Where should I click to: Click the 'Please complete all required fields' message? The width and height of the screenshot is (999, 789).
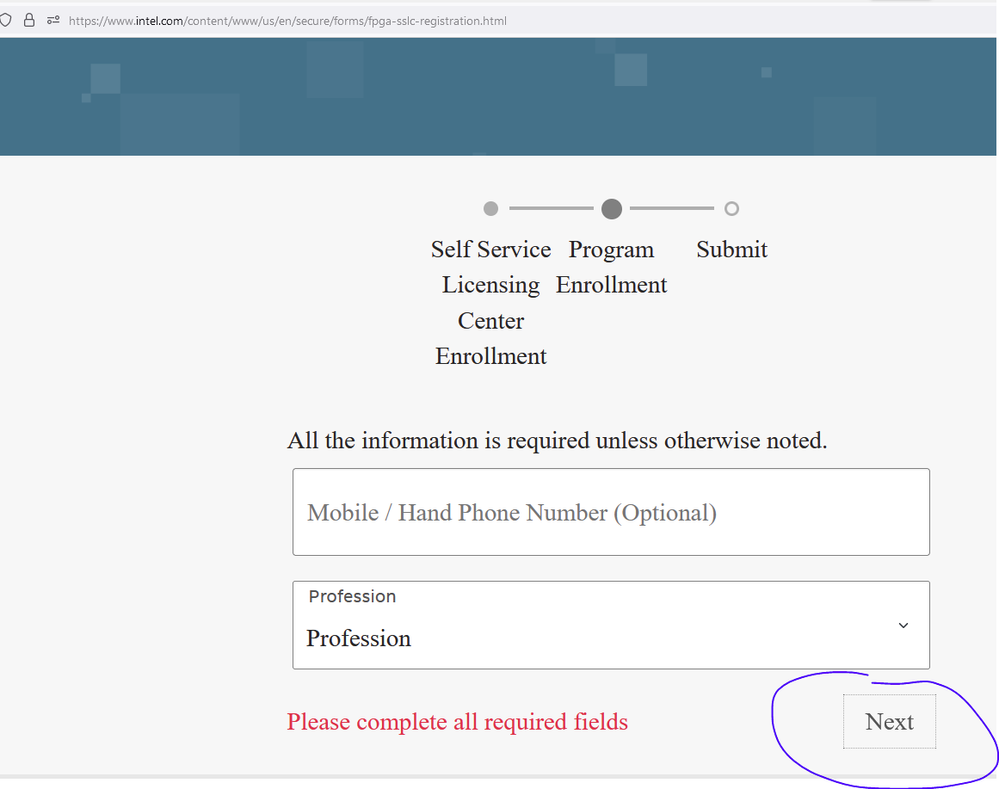tap(457, 722)
